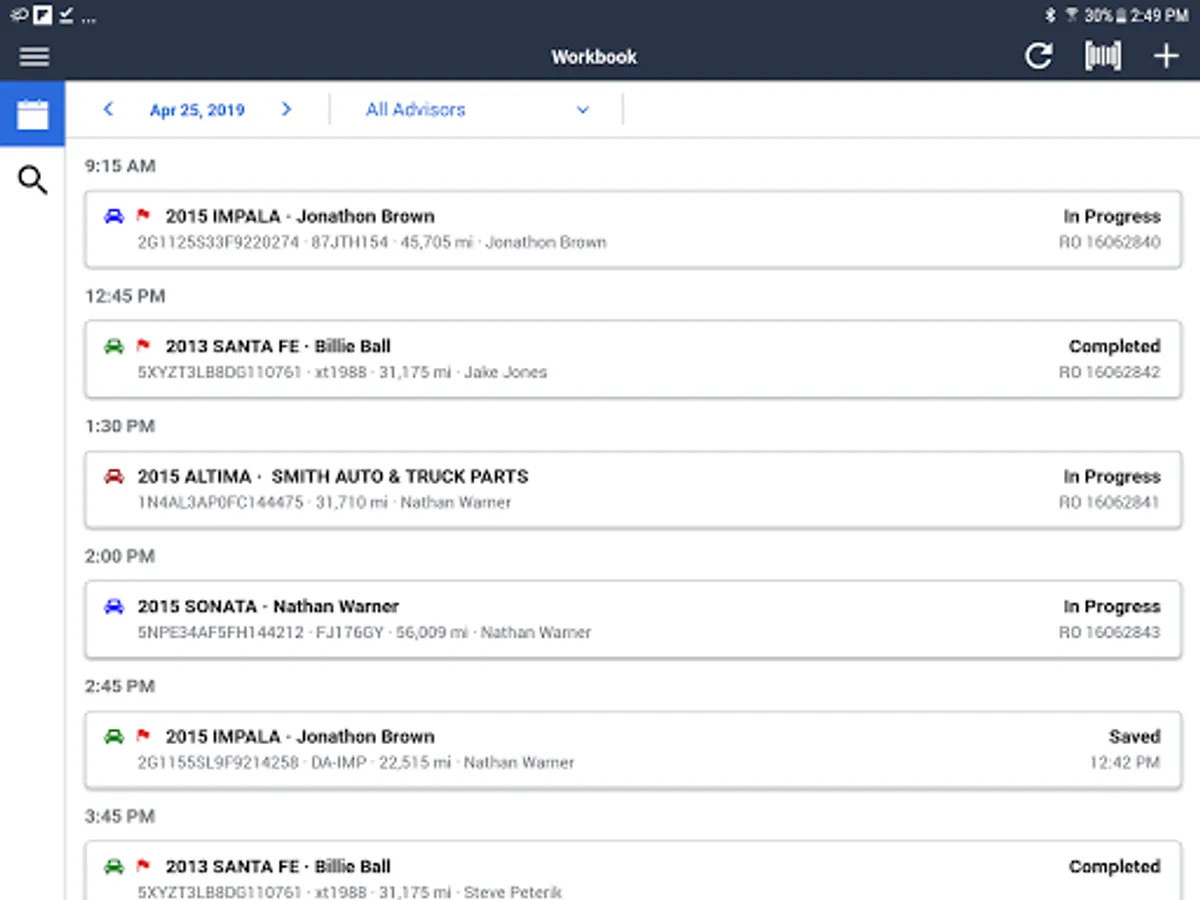The width and height of the screenshot is (1200, 900).
Task: Click the 2:00 PM time header
Action: point(120,556)
